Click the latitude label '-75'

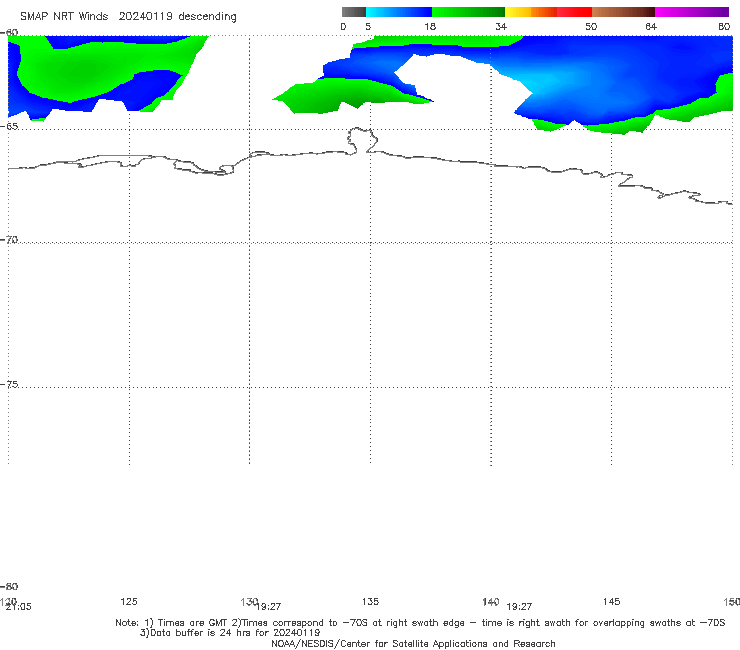[x=9, y=384]
